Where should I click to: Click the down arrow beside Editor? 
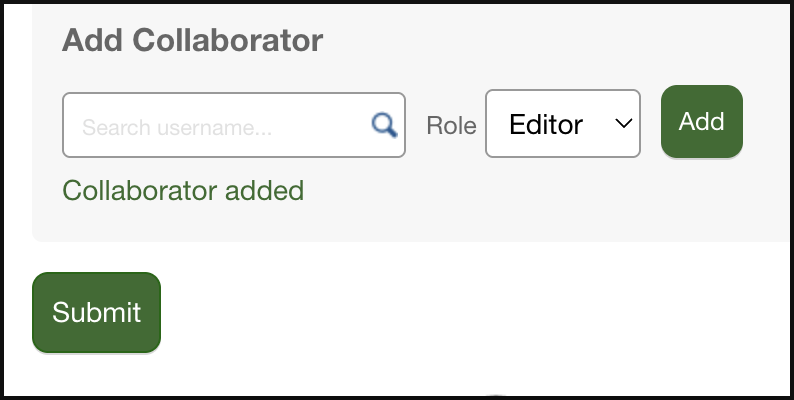624,123
